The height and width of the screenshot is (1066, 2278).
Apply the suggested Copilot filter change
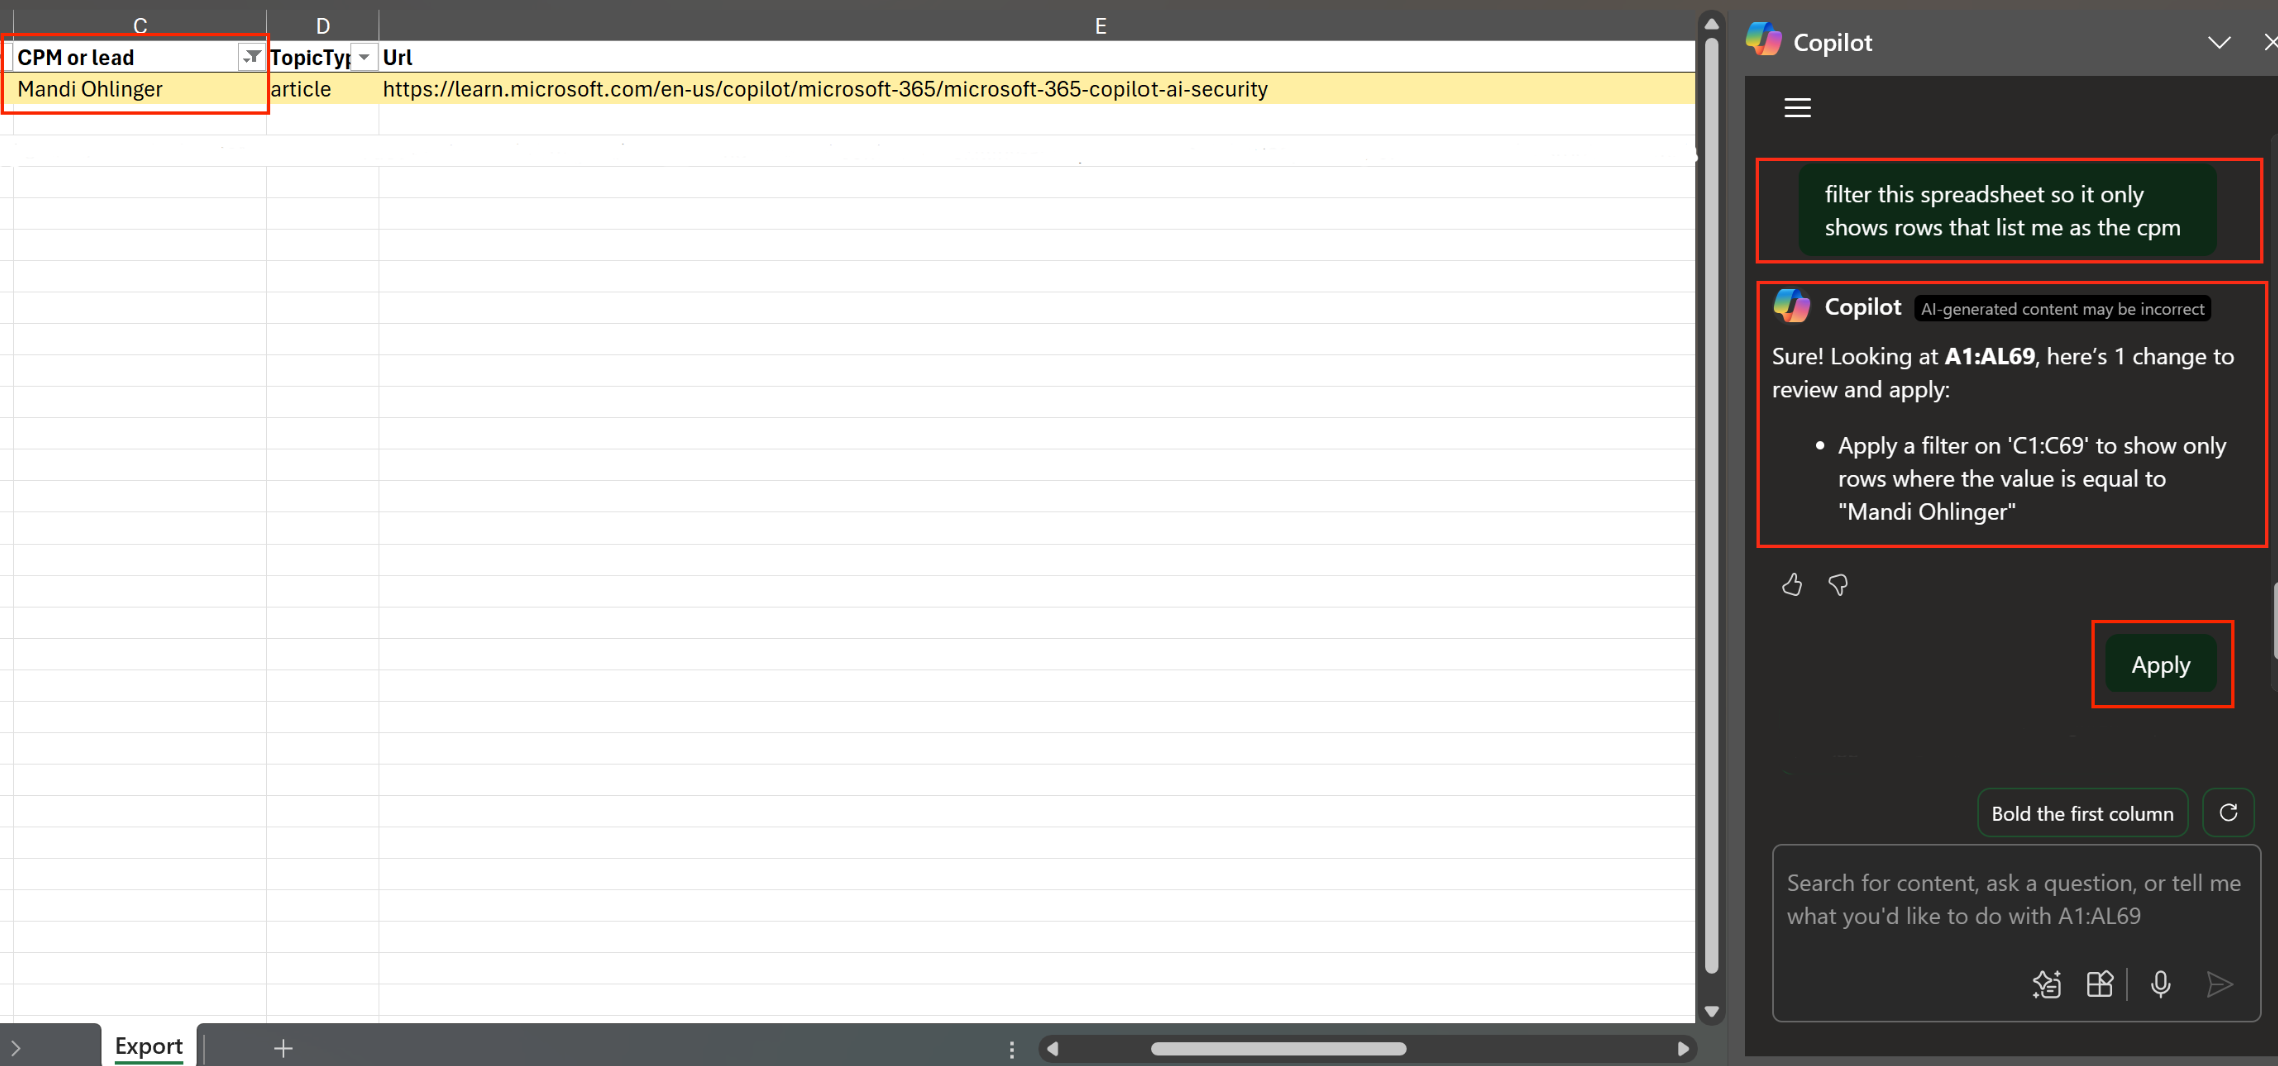2161,665
